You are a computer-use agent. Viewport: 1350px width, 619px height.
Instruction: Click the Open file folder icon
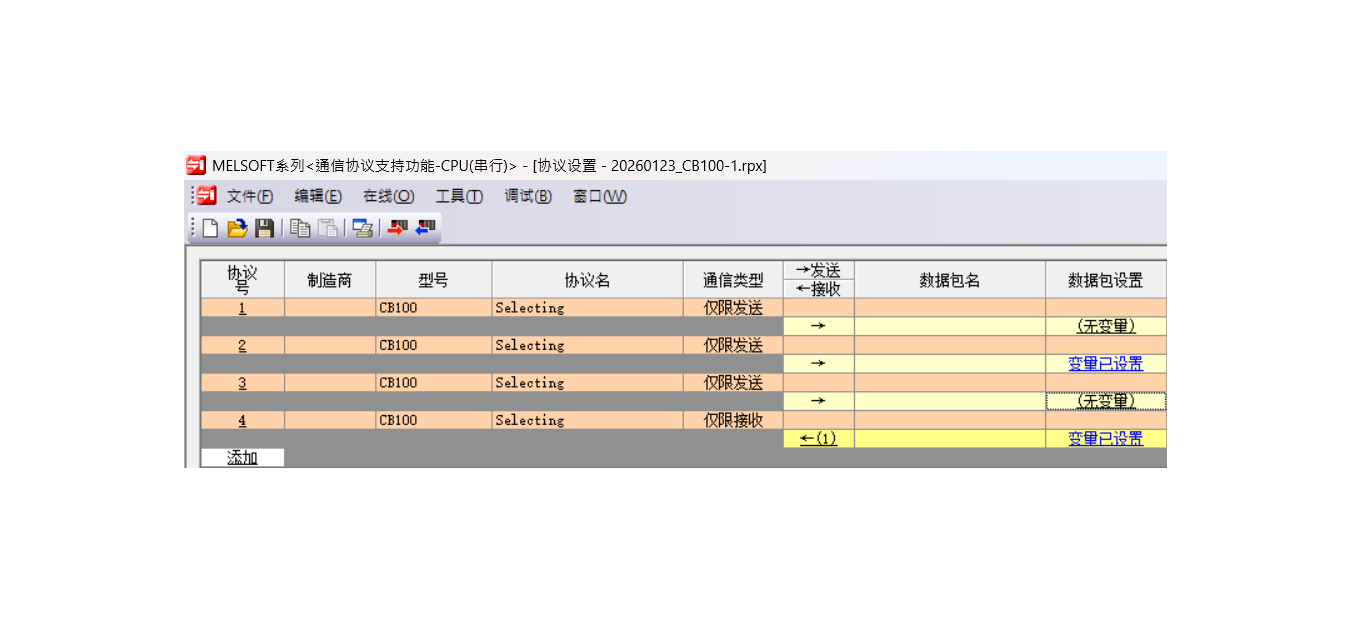click(237, 229)
